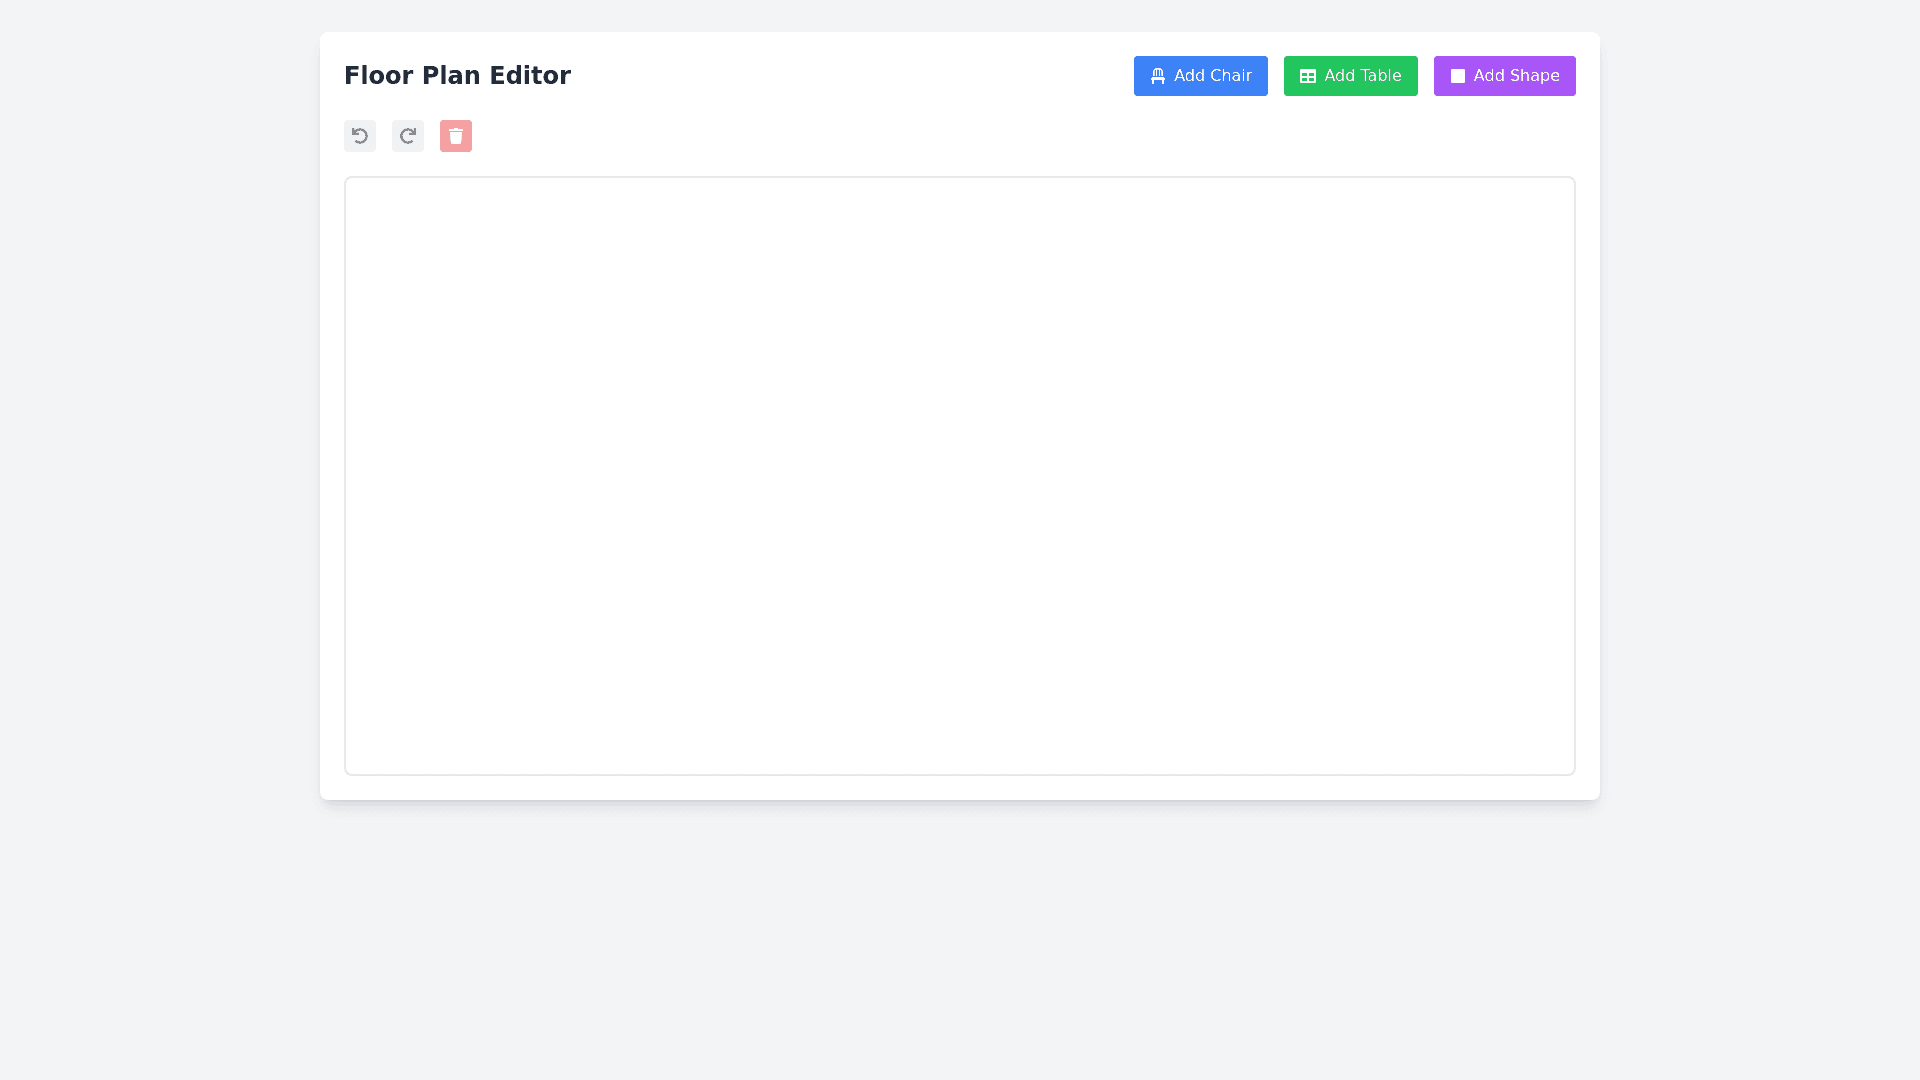1920x1080 pixels.
Task: Select the green Add Table button
Action: (1350, 76)
